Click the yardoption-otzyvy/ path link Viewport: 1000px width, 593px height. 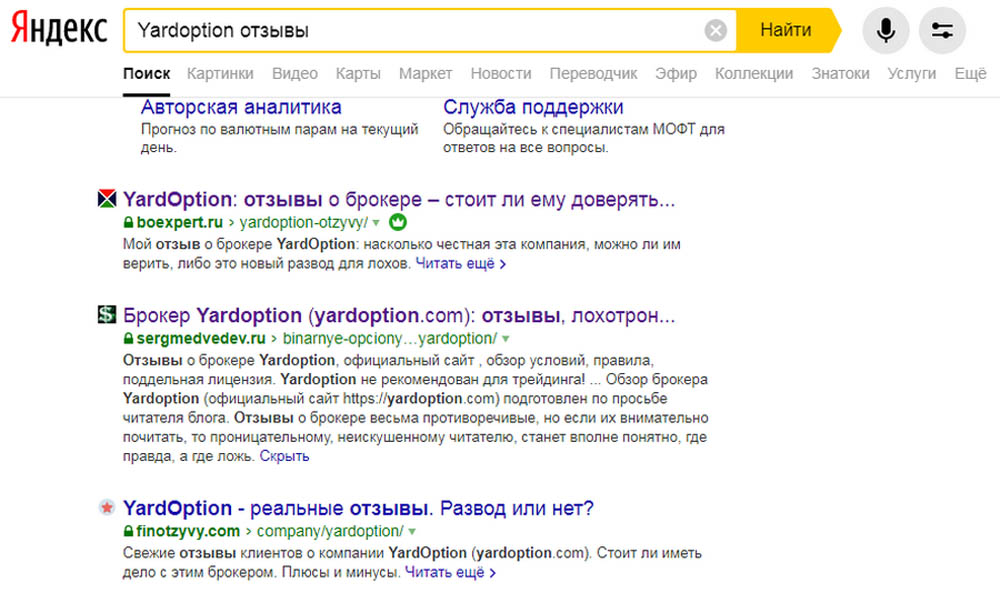tap(304, 222)
